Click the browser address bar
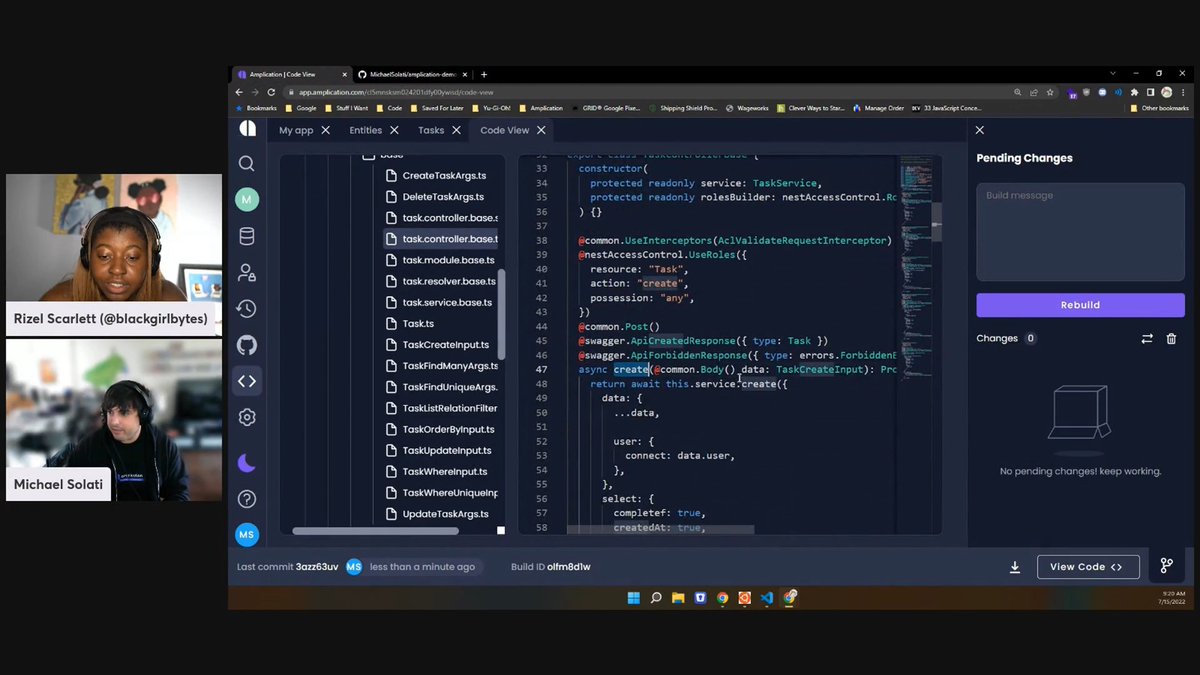The height and width of the screenshot is (675, 1200). [x=650, y=92]
